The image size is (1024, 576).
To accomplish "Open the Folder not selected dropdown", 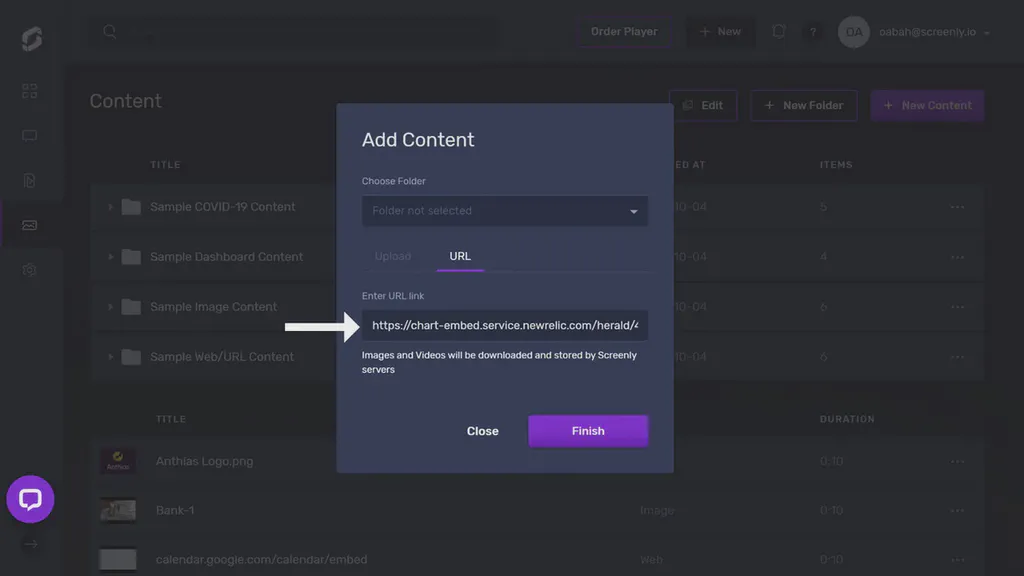I will click(504, 211).
